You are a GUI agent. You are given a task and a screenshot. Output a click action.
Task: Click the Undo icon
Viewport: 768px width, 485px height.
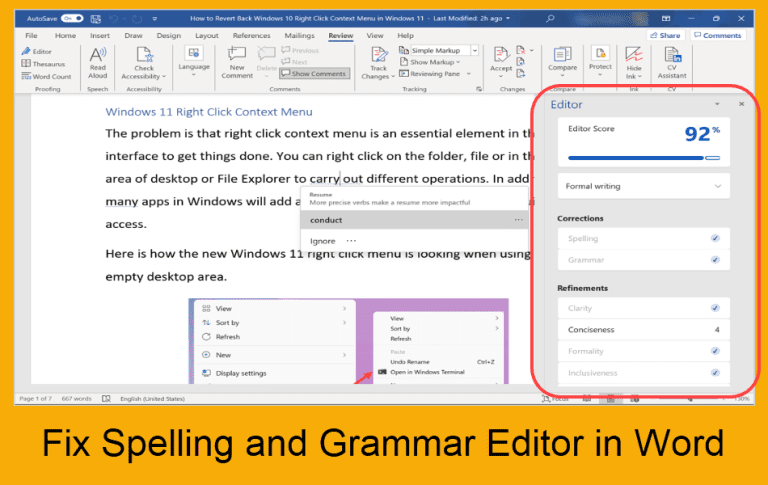(114, 19)
